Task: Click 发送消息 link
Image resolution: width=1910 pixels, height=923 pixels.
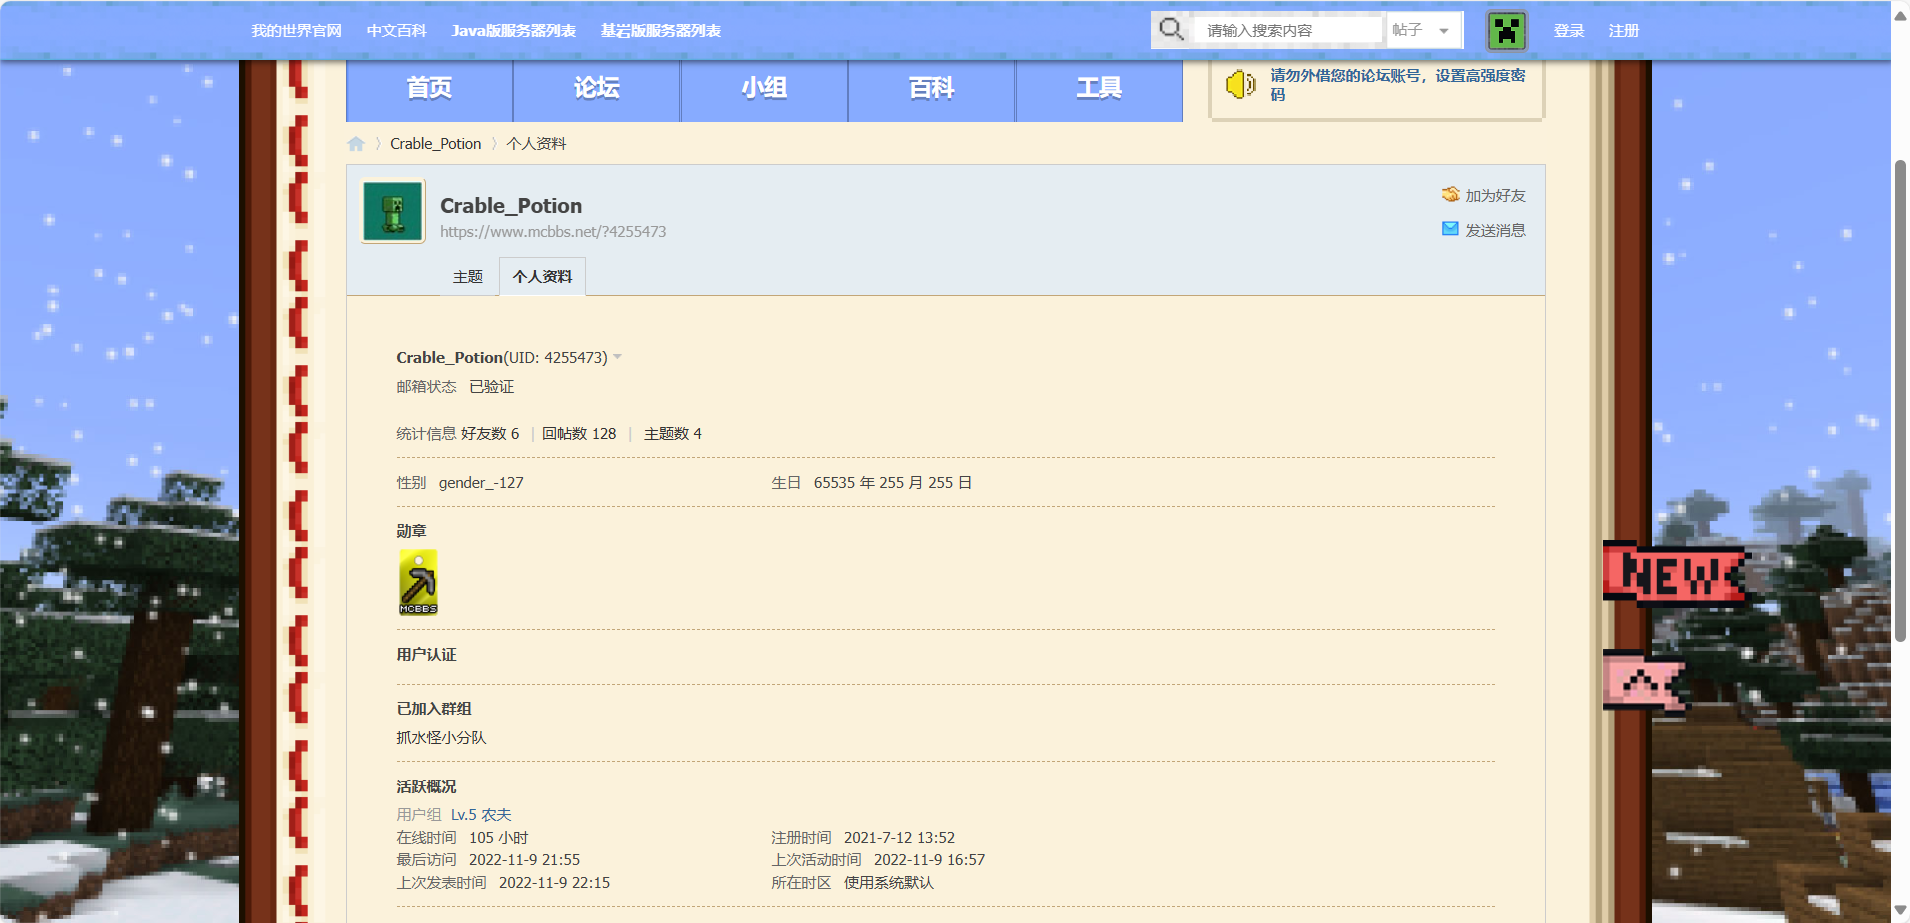Action: [1495, 231]
